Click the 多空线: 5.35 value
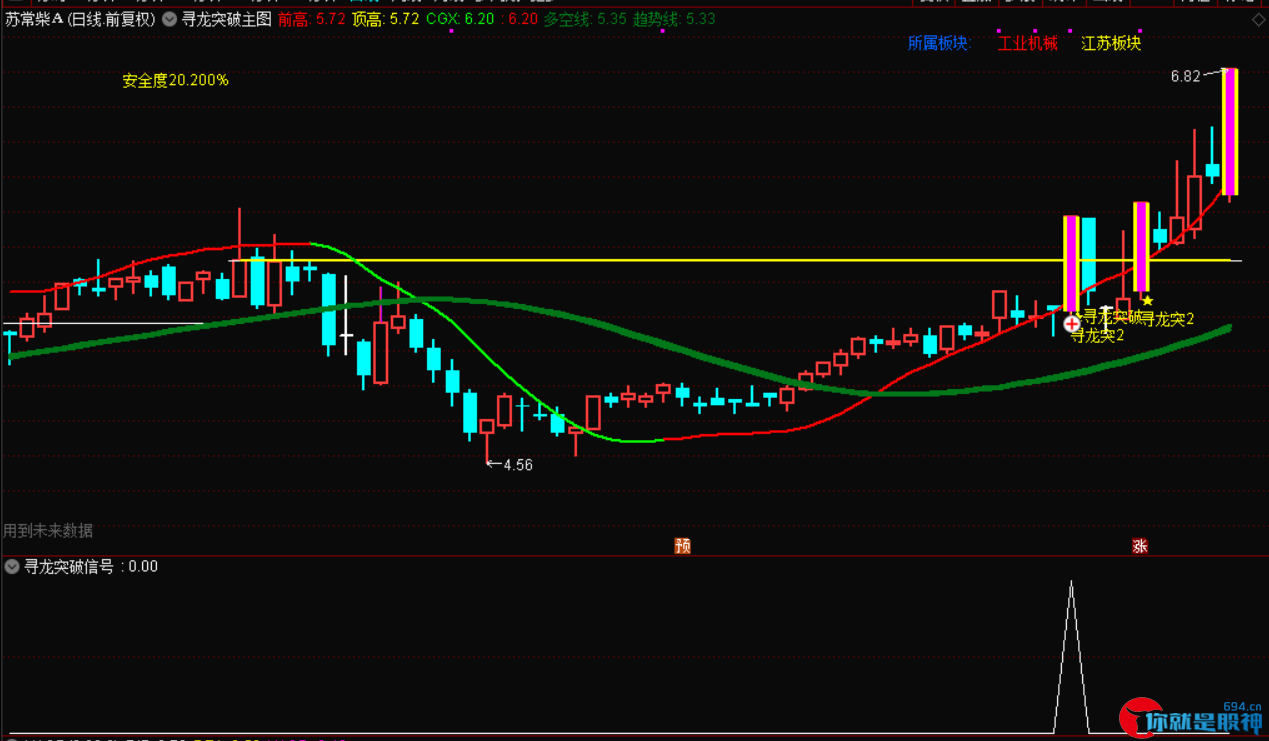 click(x=585, y=19)
